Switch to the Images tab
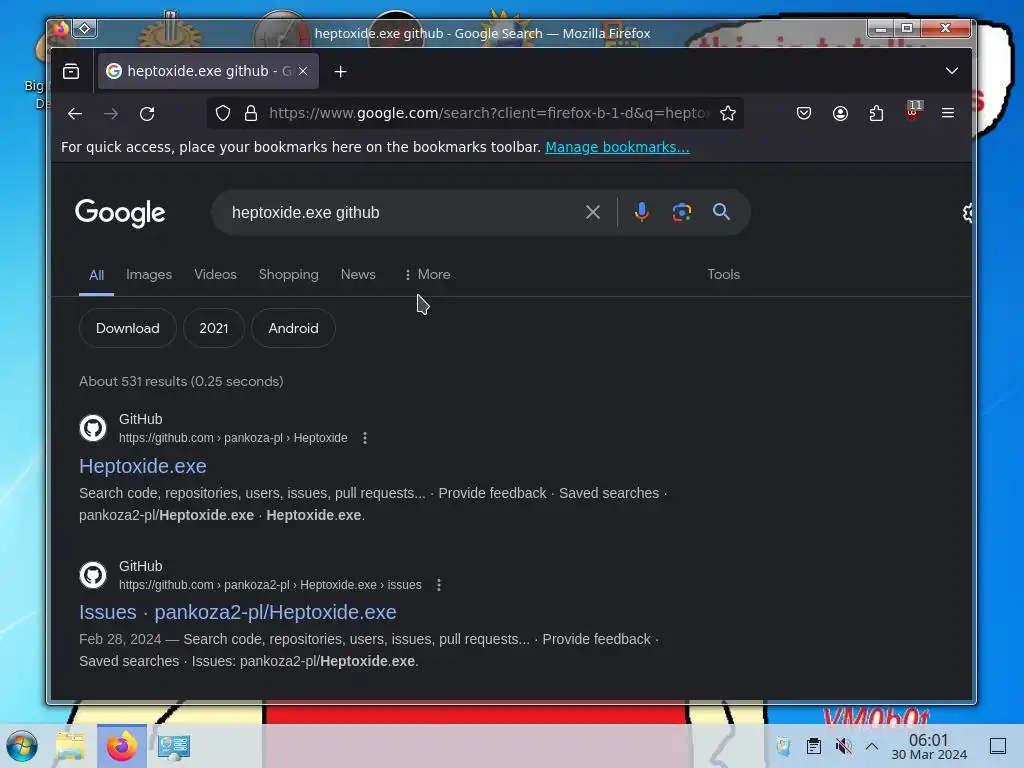This screenshot has width=1024, height=768. tap(149, 275)
